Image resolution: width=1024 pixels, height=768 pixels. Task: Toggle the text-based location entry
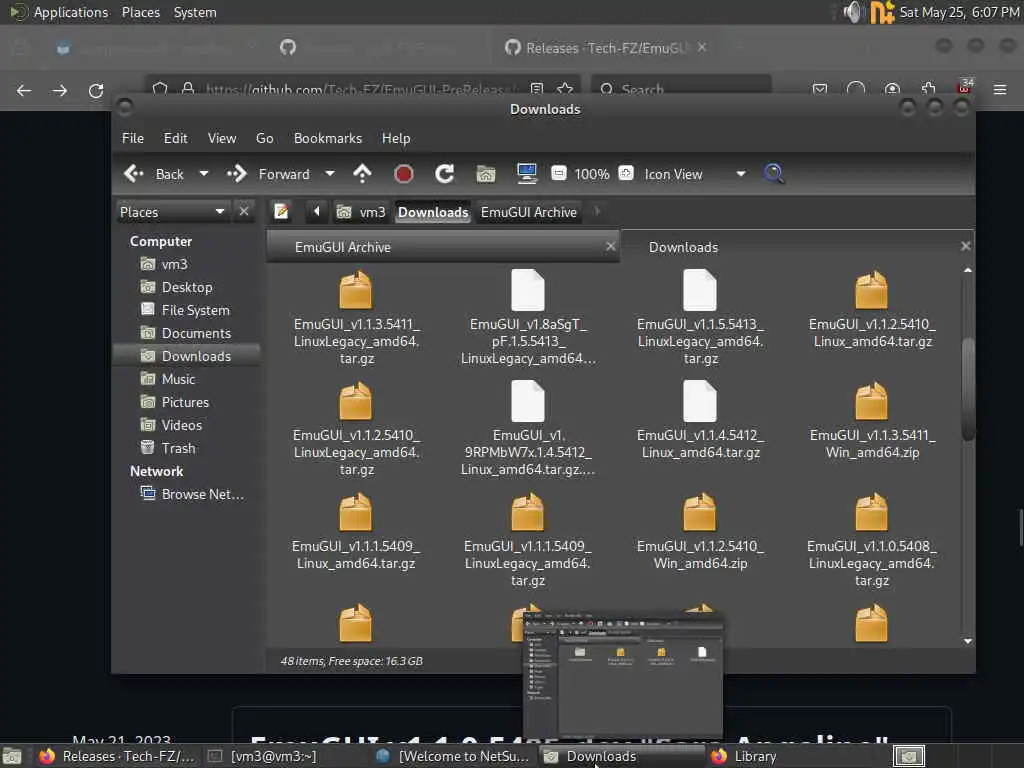[282, 212]
